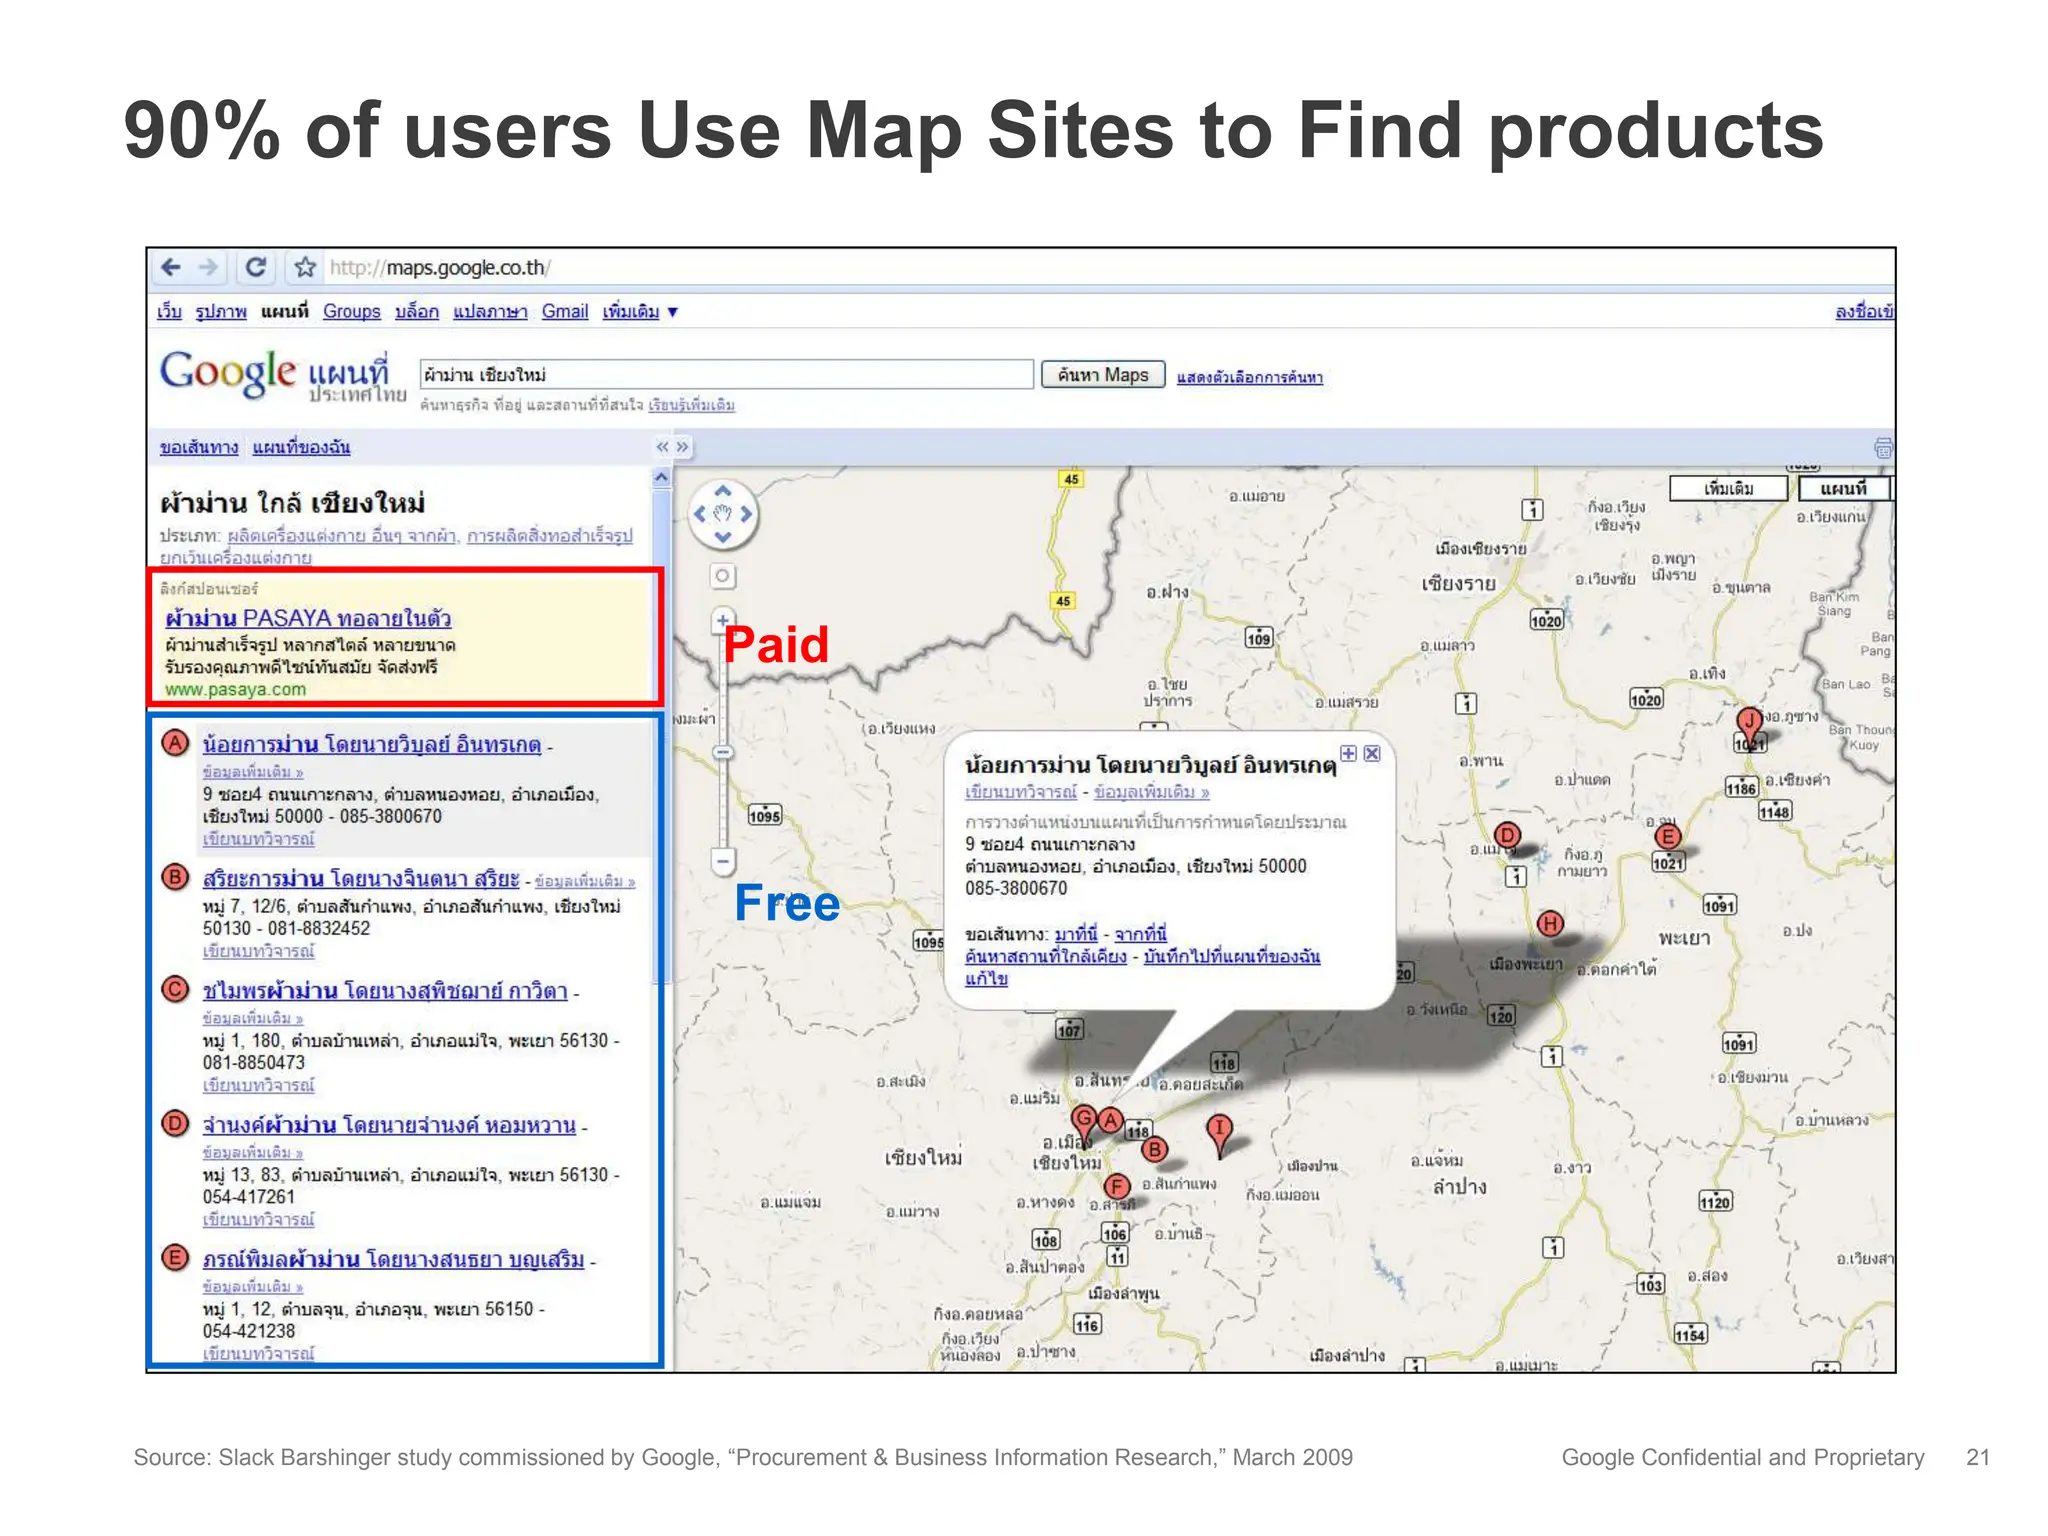
Task: Open the แปลภาษา (Translate) top link
Action: pyautogui.click(x=490, y=312)
